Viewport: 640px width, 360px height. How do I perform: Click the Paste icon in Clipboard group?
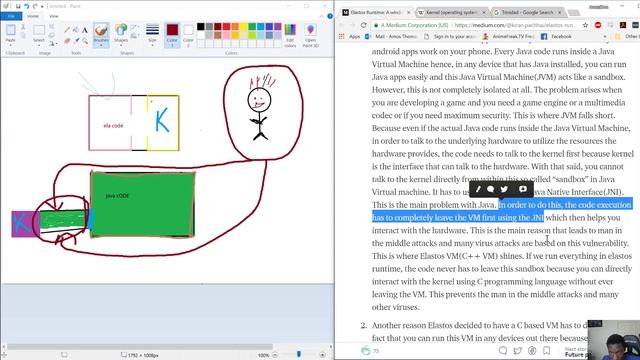tap(11, 30)
